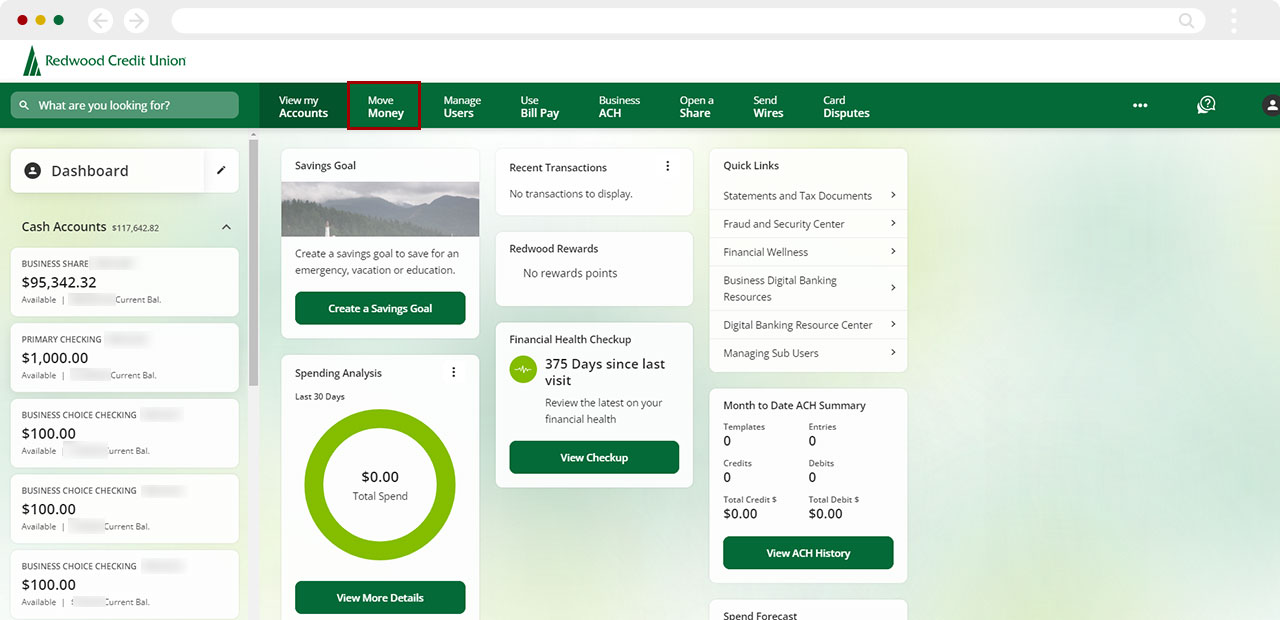Open Recent Transactions options menu
This screenshot has height=620, width=1280.
pyautogui.click(x=668, y=166)
